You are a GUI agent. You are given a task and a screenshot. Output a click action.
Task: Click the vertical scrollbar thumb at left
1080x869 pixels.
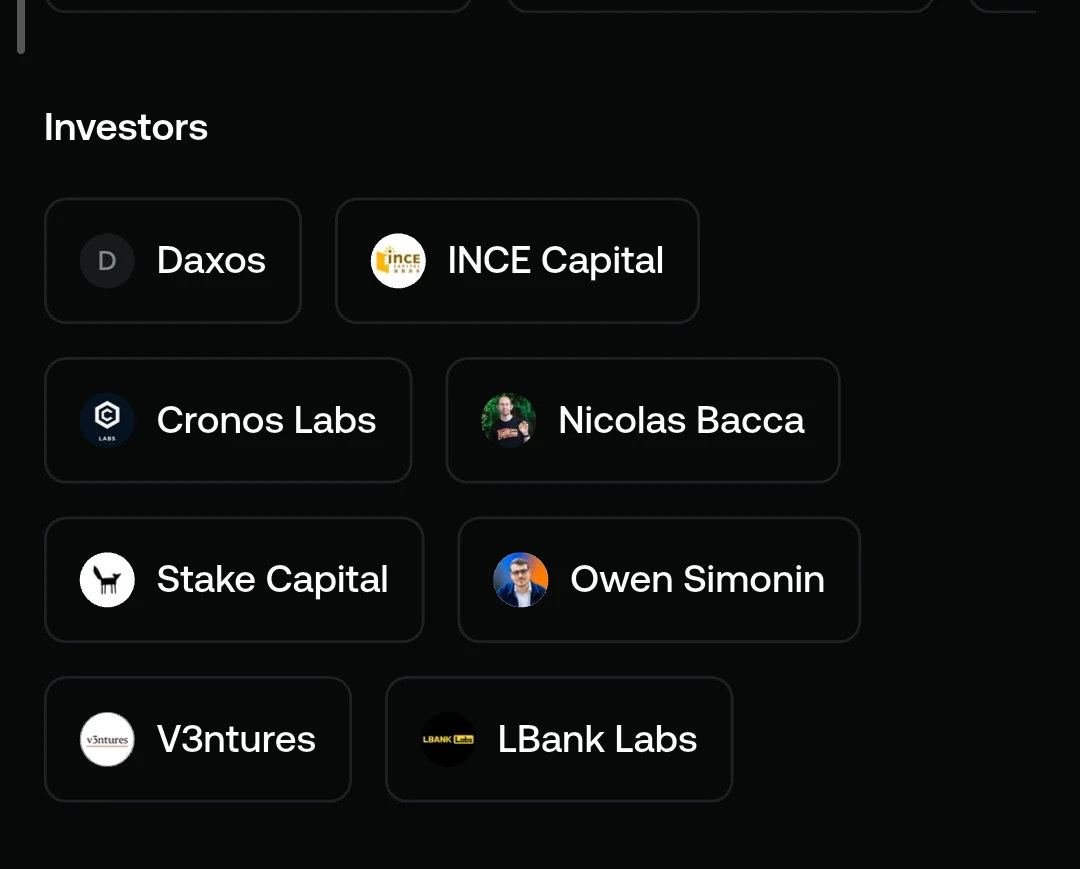[21, 26]
